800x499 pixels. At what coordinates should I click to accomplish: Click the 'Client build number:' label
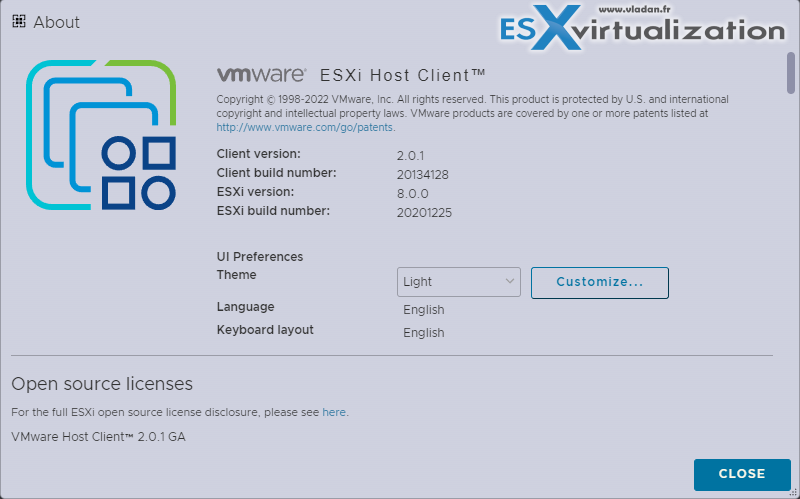(x=277, y=172)
